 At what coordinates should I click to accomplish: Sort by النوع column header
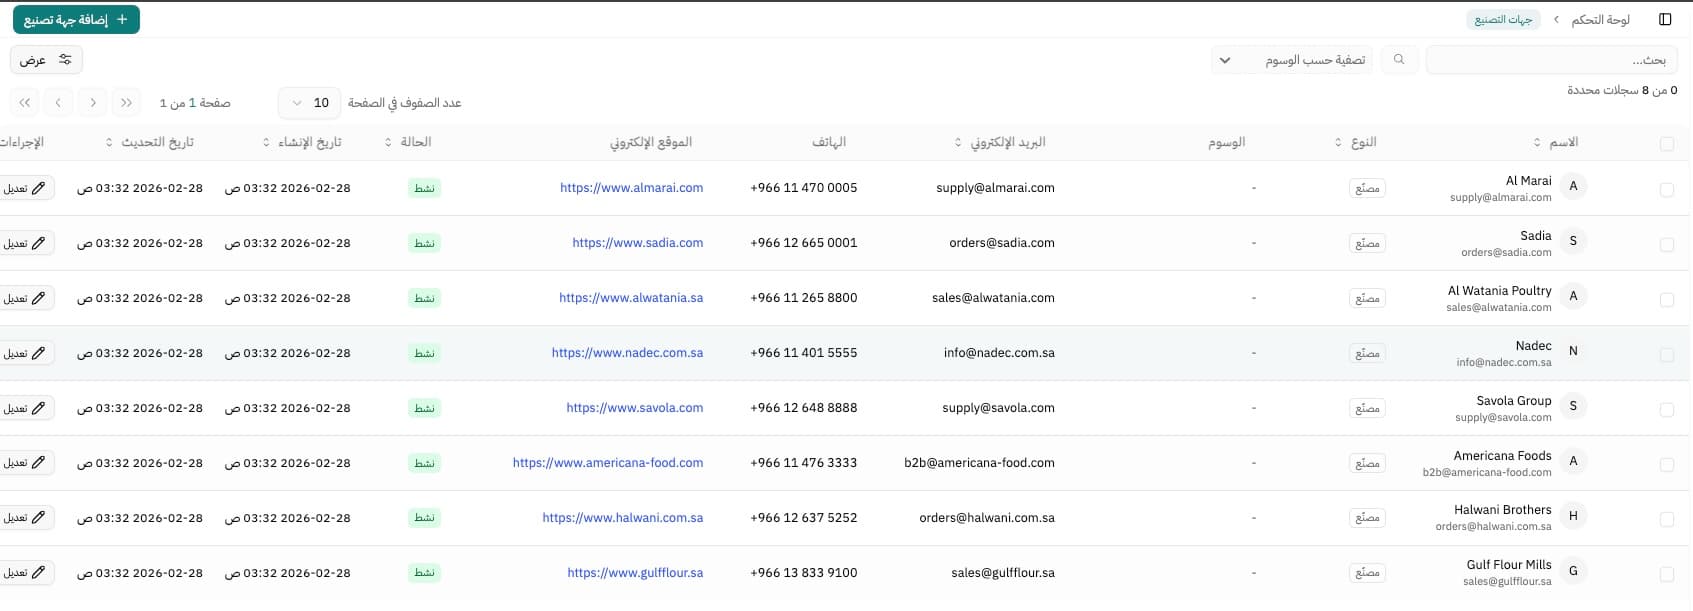pos(1356,142)
